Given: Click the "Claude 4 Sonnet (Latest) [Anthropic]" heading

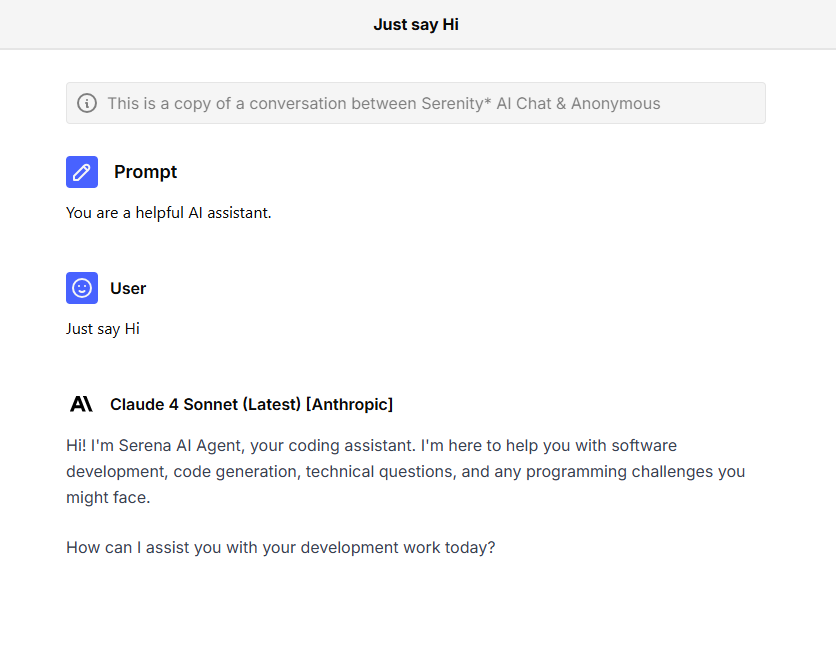Looking at the screenshot, I should 251,404.
